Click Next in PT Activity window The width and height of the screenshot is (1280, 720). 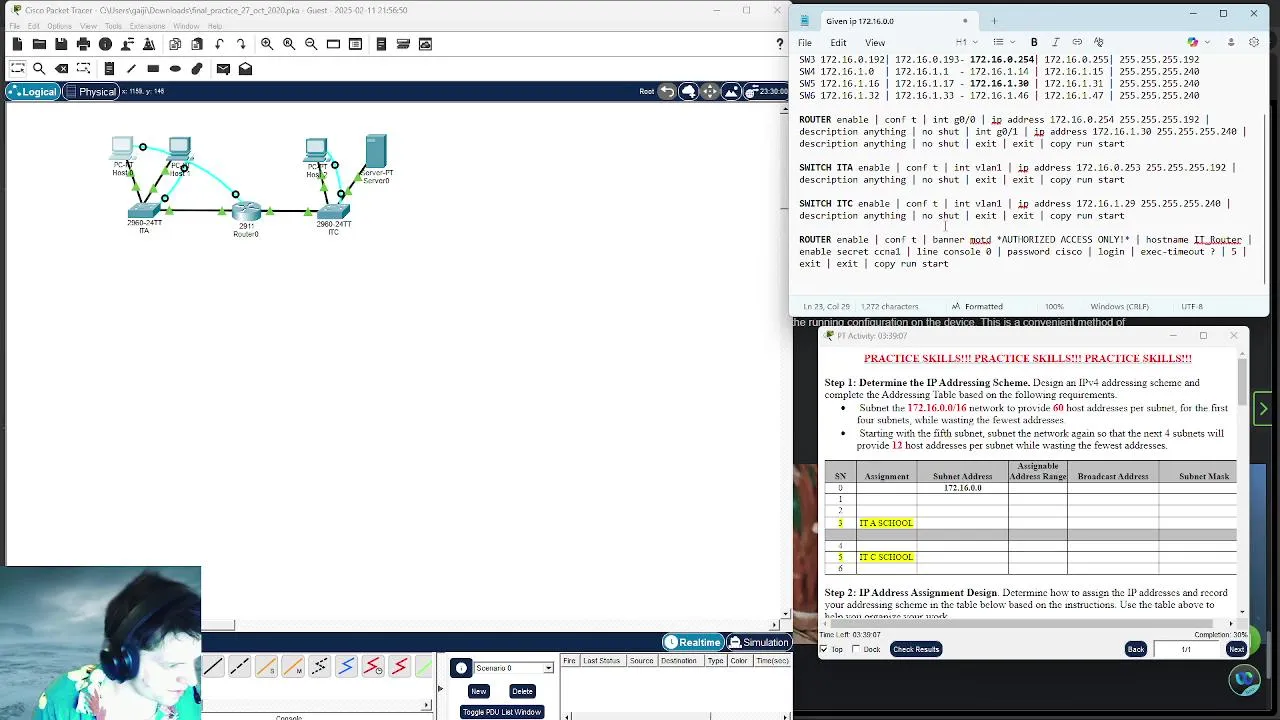(x=1236, y=649)
